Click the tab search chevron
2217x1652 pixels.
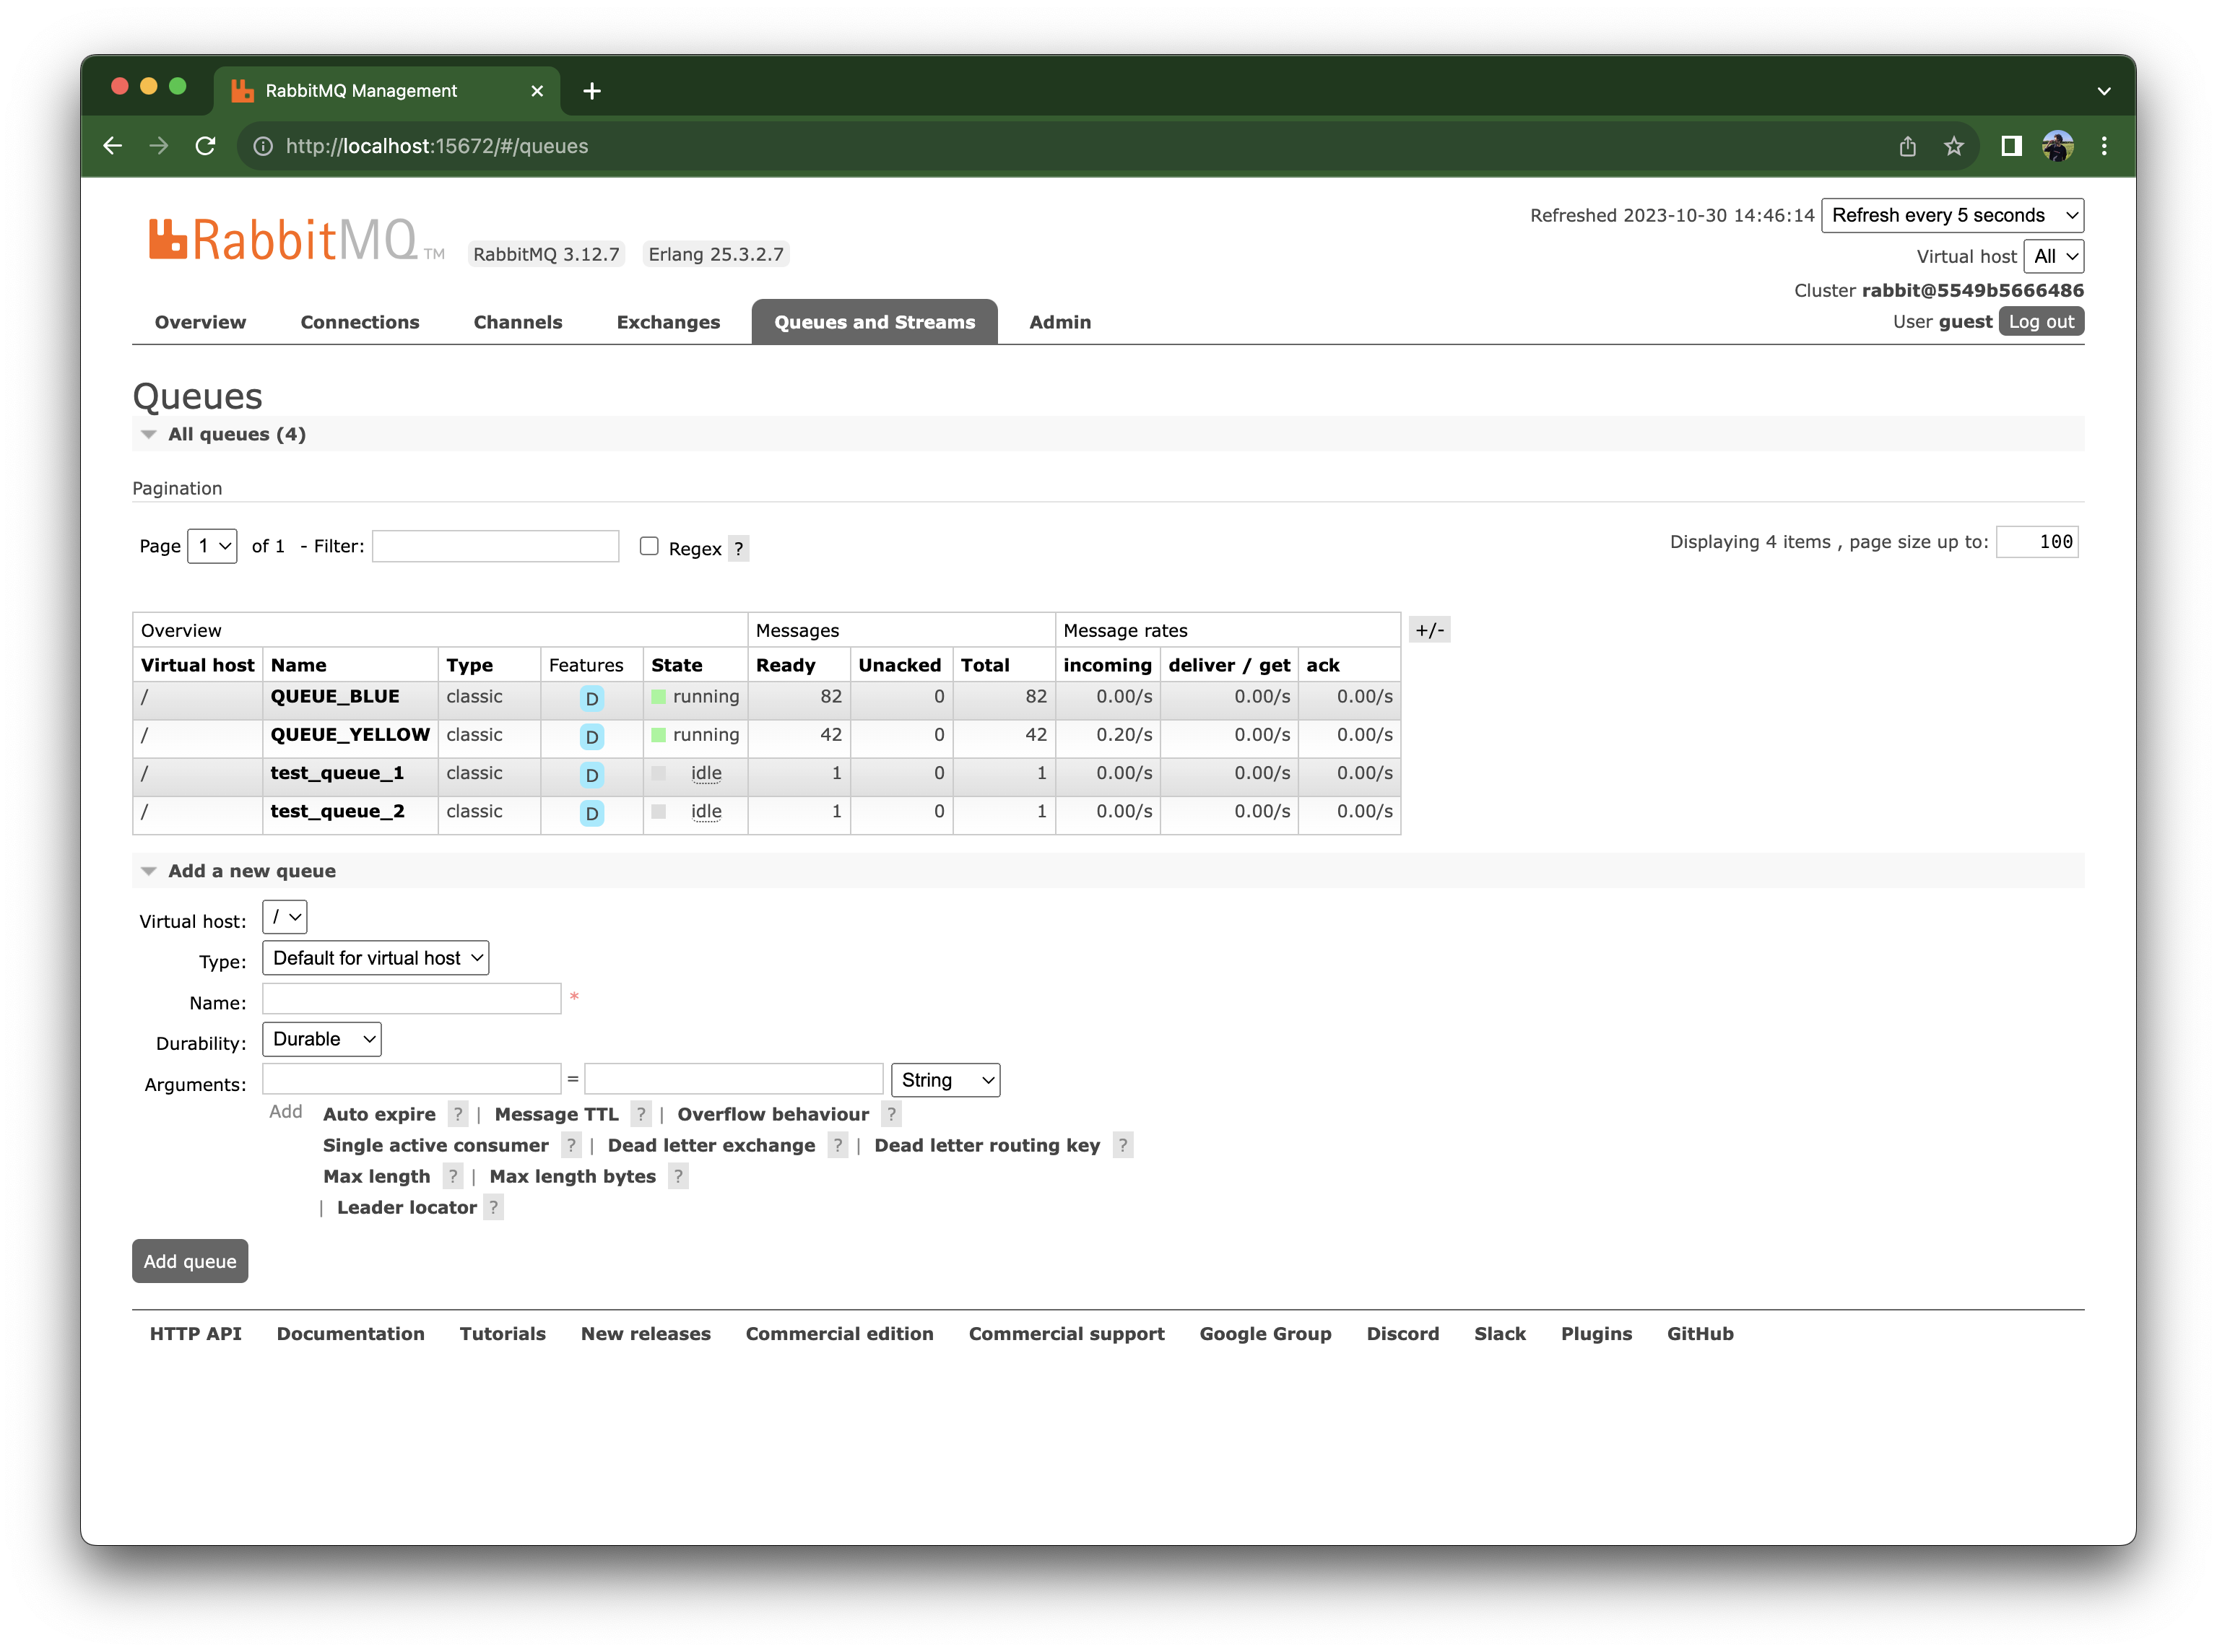(2104, 91)
